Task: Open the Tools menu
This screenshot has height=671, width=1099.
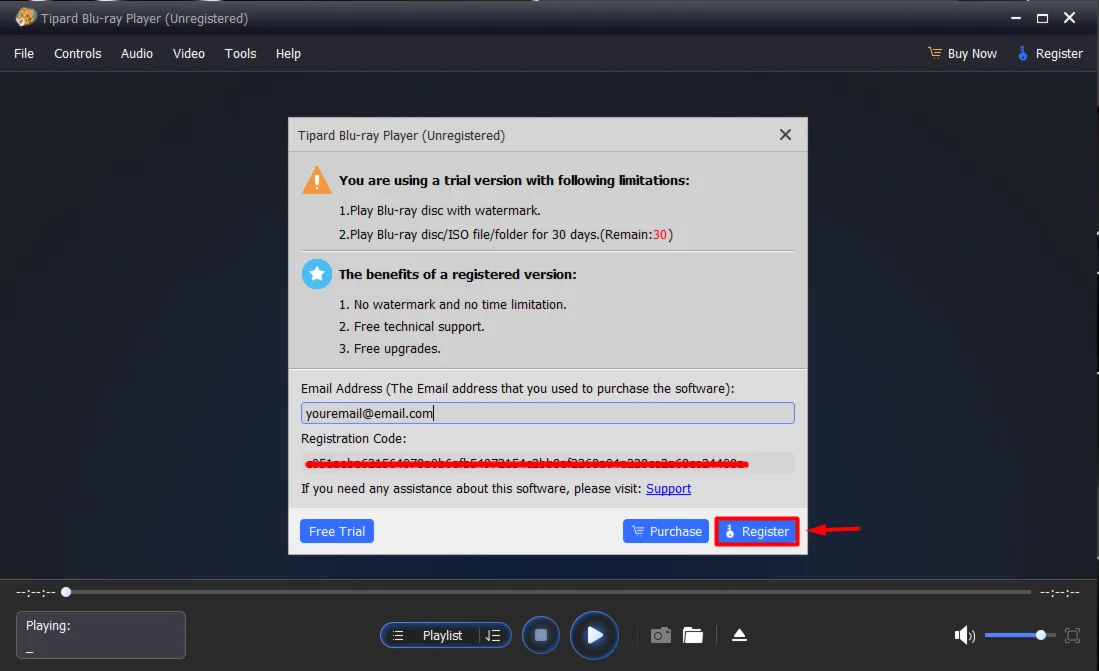Action: point(240,53)
